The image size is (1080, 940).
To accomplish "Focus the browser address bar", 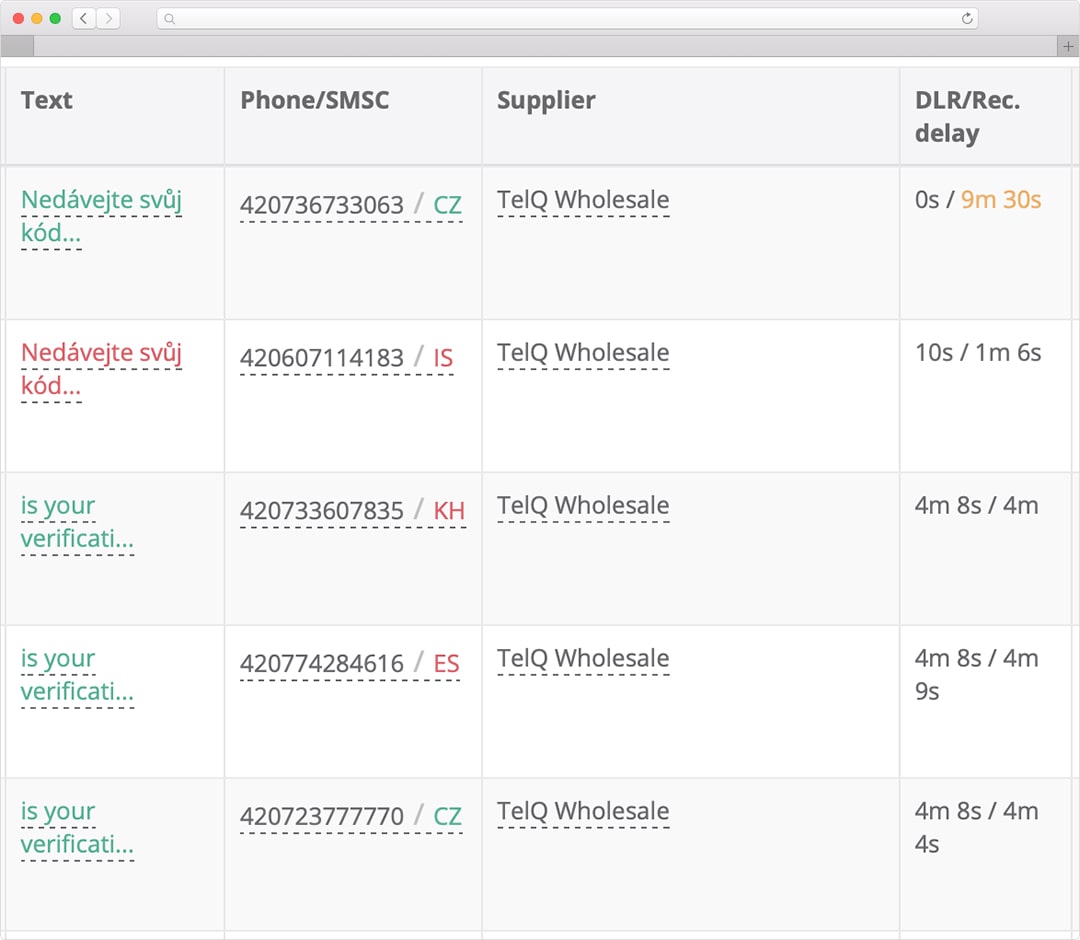I will pos(568,19).
